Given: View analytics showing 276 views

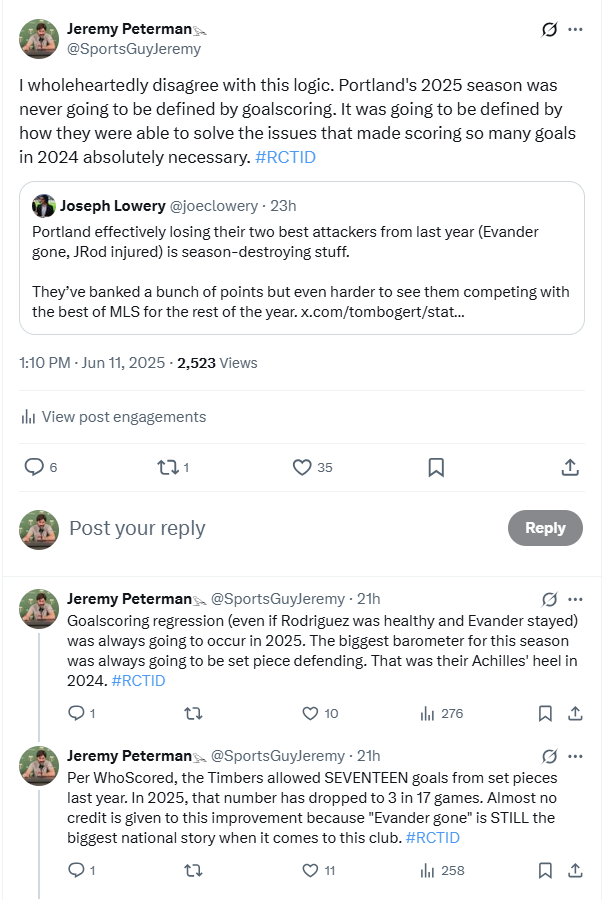Looking at the screenshot, I should (441, 713).
